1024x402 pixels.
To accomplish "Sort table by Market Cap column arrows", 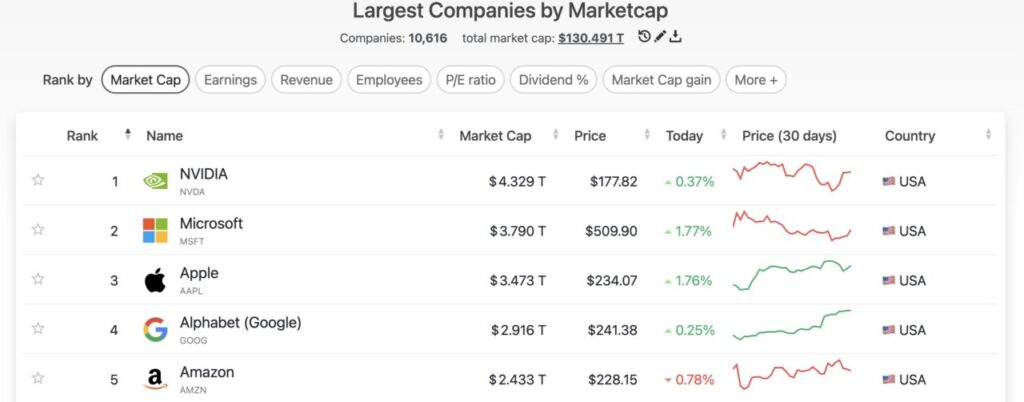I will (556, 135).
